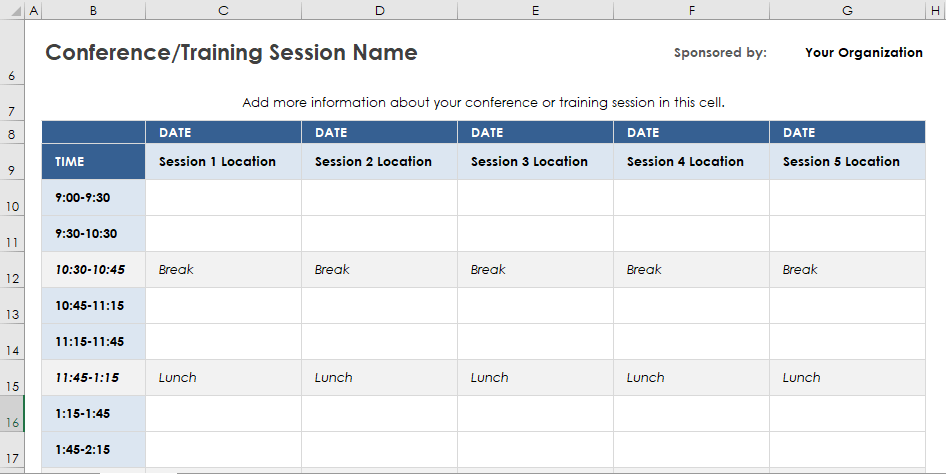The height and width of the screenshot is (474, 946).
Task: Select the Break cell under Session 2
Action: pyautogui.click(x=379, y=270)
